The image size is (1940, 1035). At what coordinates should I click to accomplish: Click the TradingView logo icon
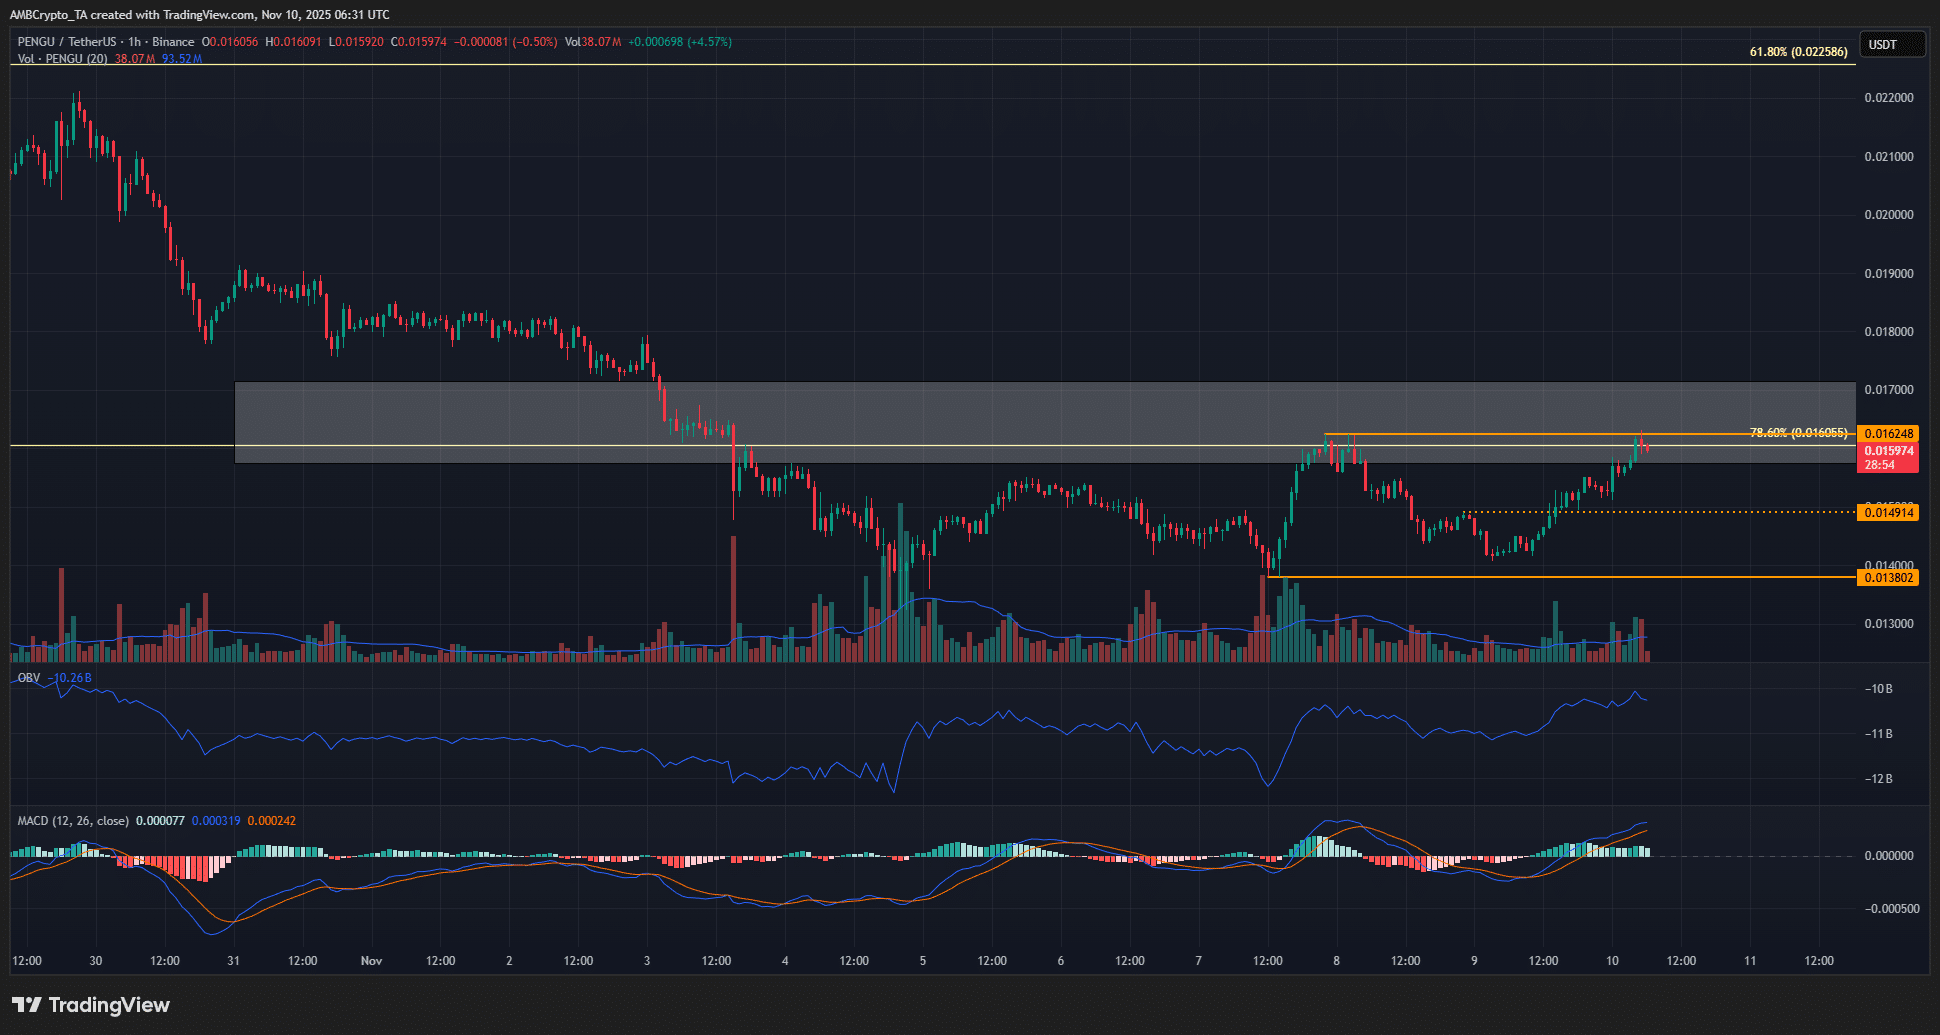26,1005
